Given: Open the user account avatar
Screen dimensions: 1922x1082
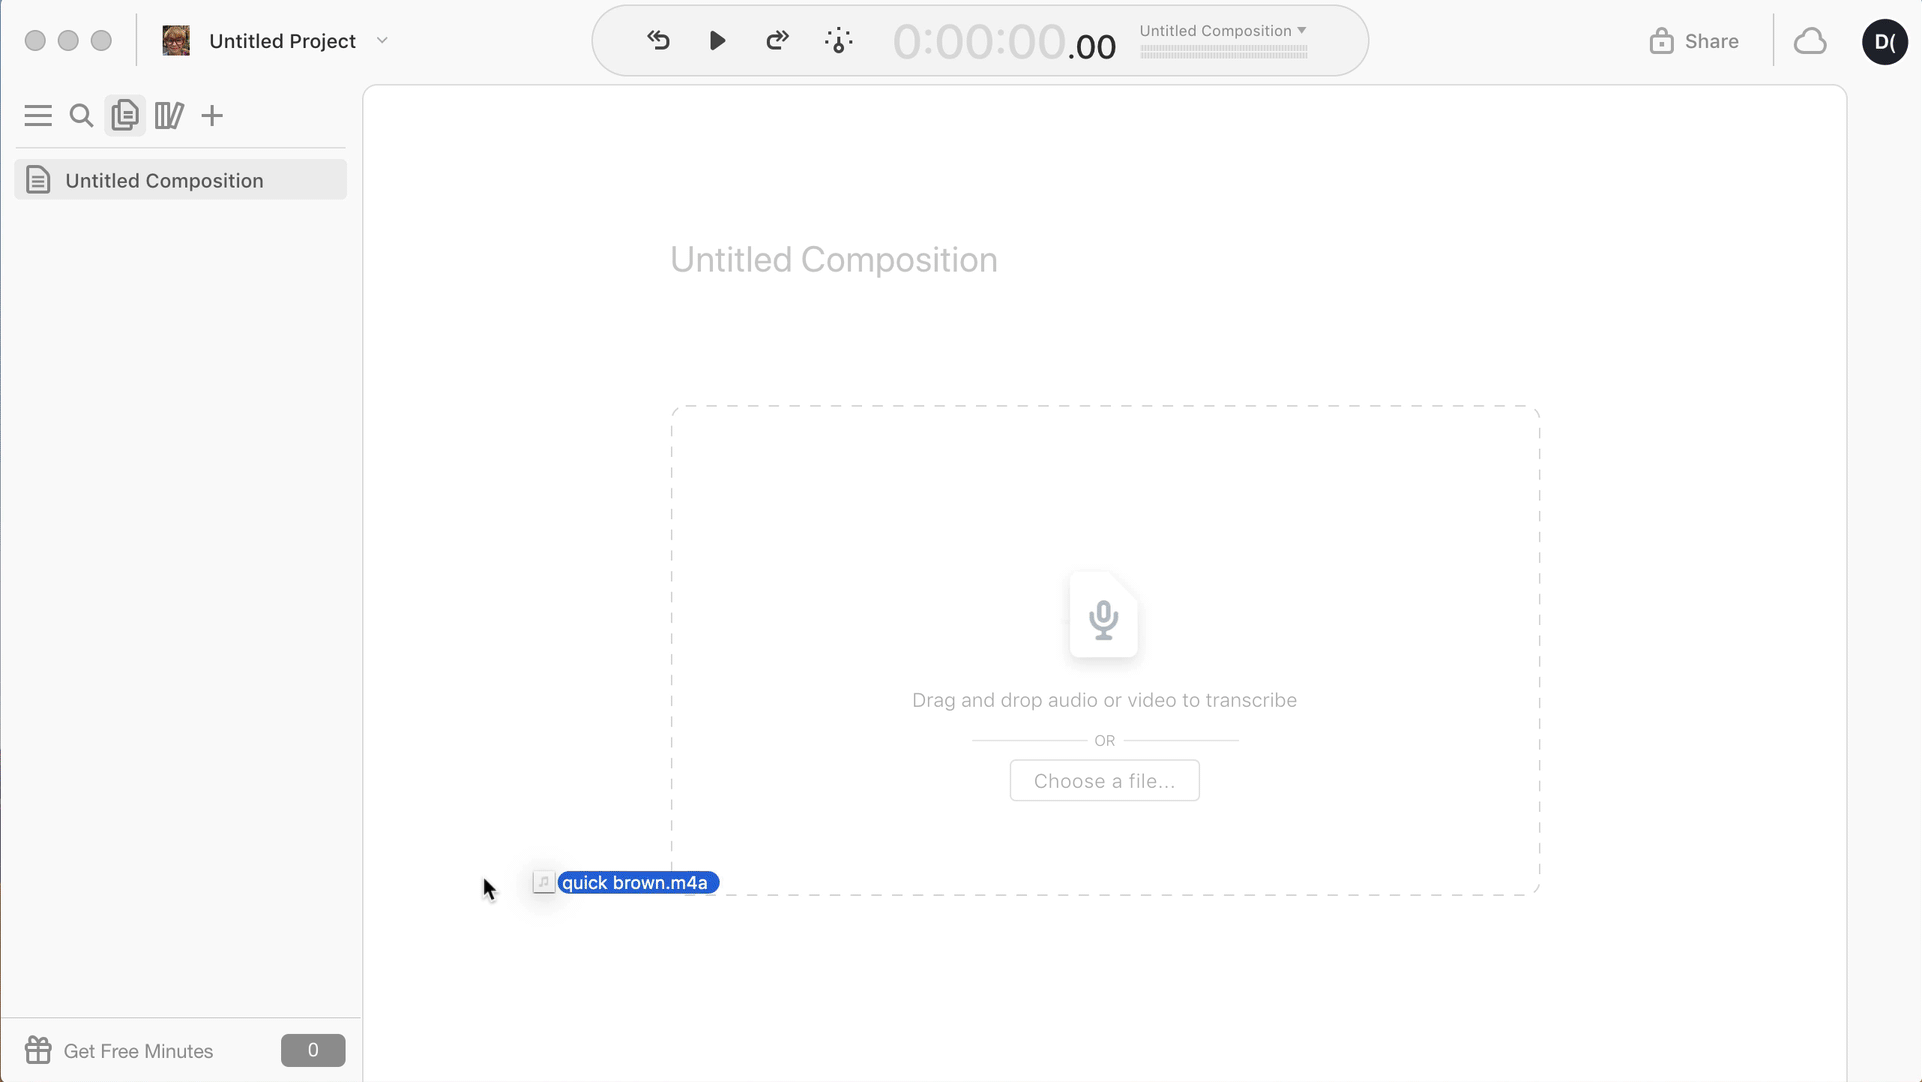Looking at the screenshot, I should [1884, 41].
